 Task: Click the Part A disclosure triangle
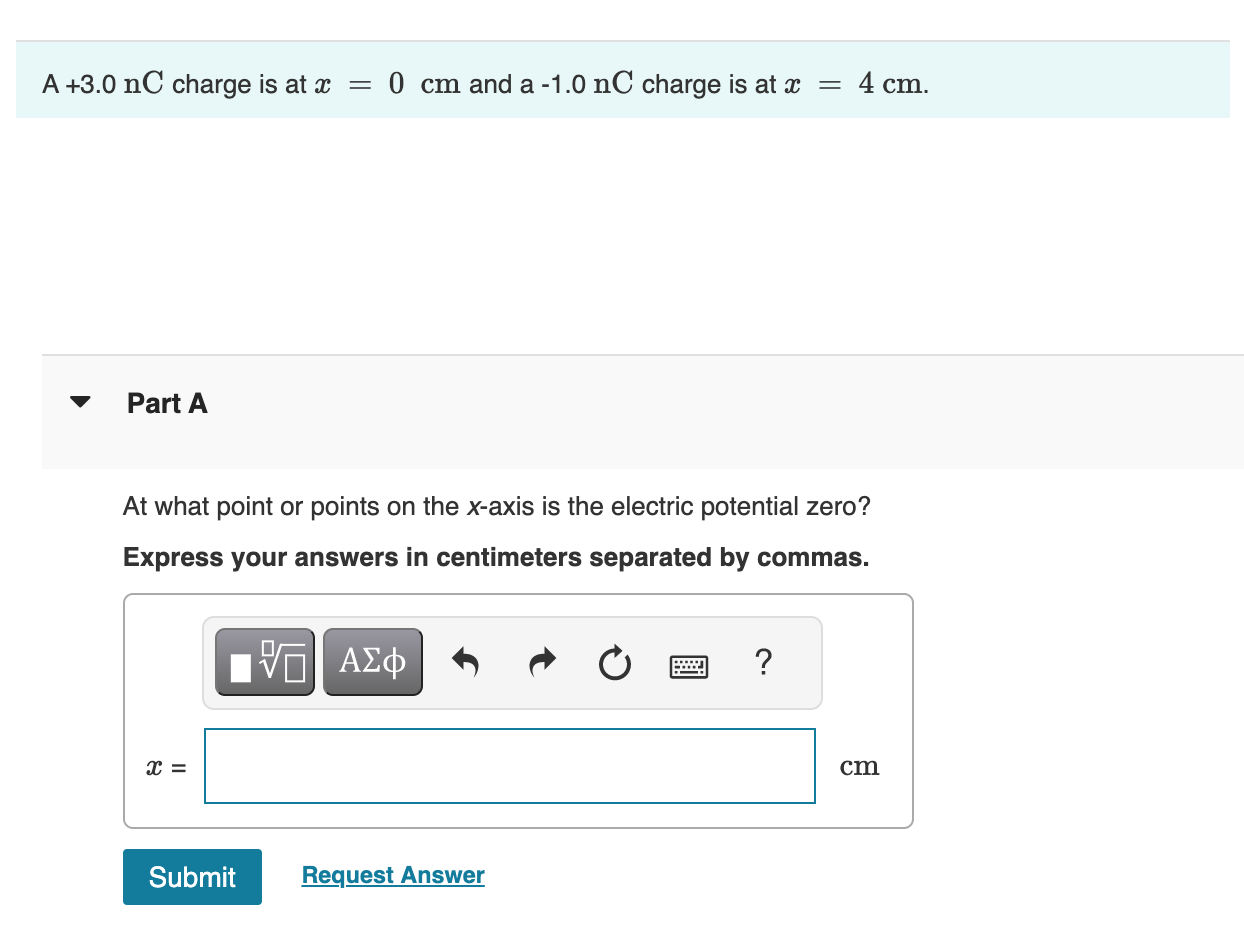(x=80, y=402)
